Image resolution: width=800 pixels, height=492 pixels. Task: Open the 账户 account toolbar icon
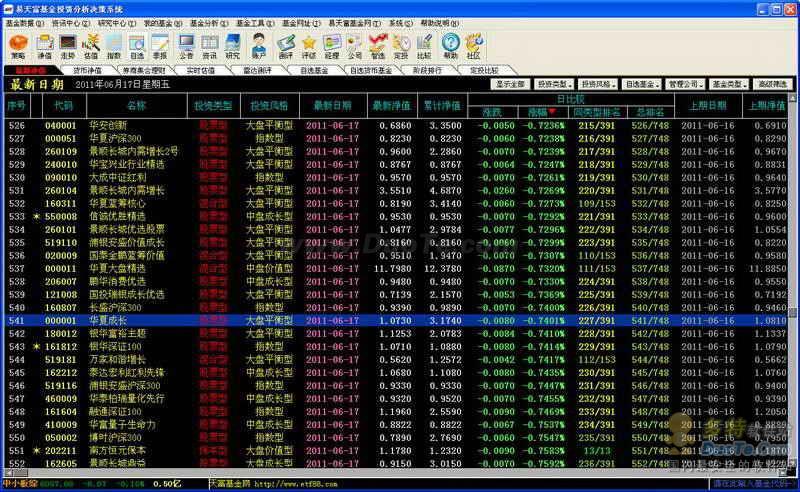pos(259,46)
